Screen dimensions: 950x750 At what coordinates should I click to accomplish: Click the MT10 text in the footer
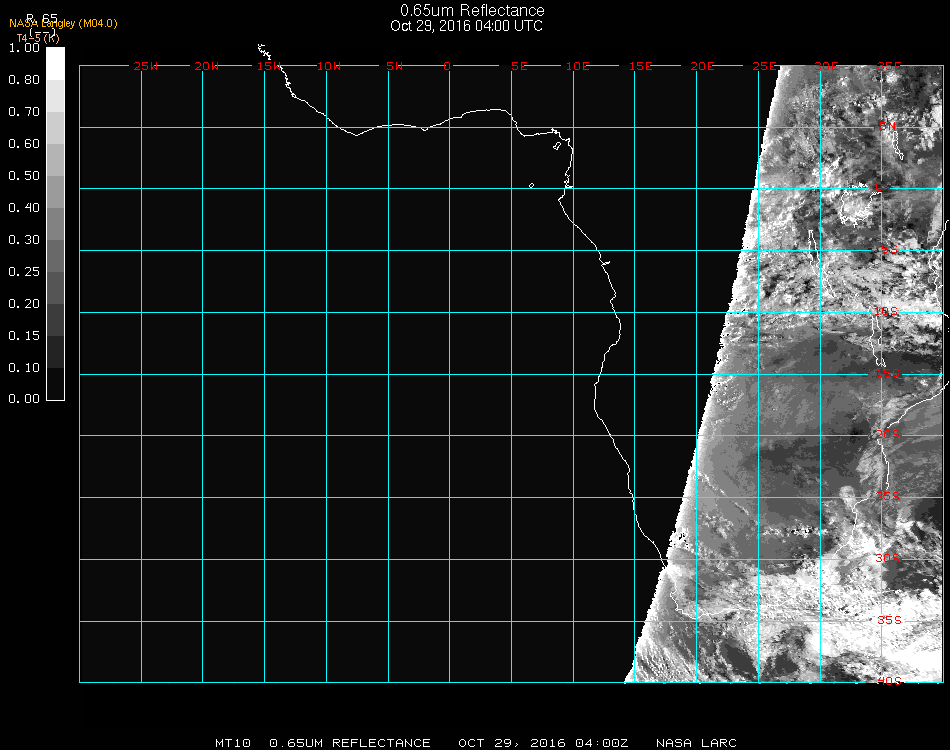click(x=233, y=743)
